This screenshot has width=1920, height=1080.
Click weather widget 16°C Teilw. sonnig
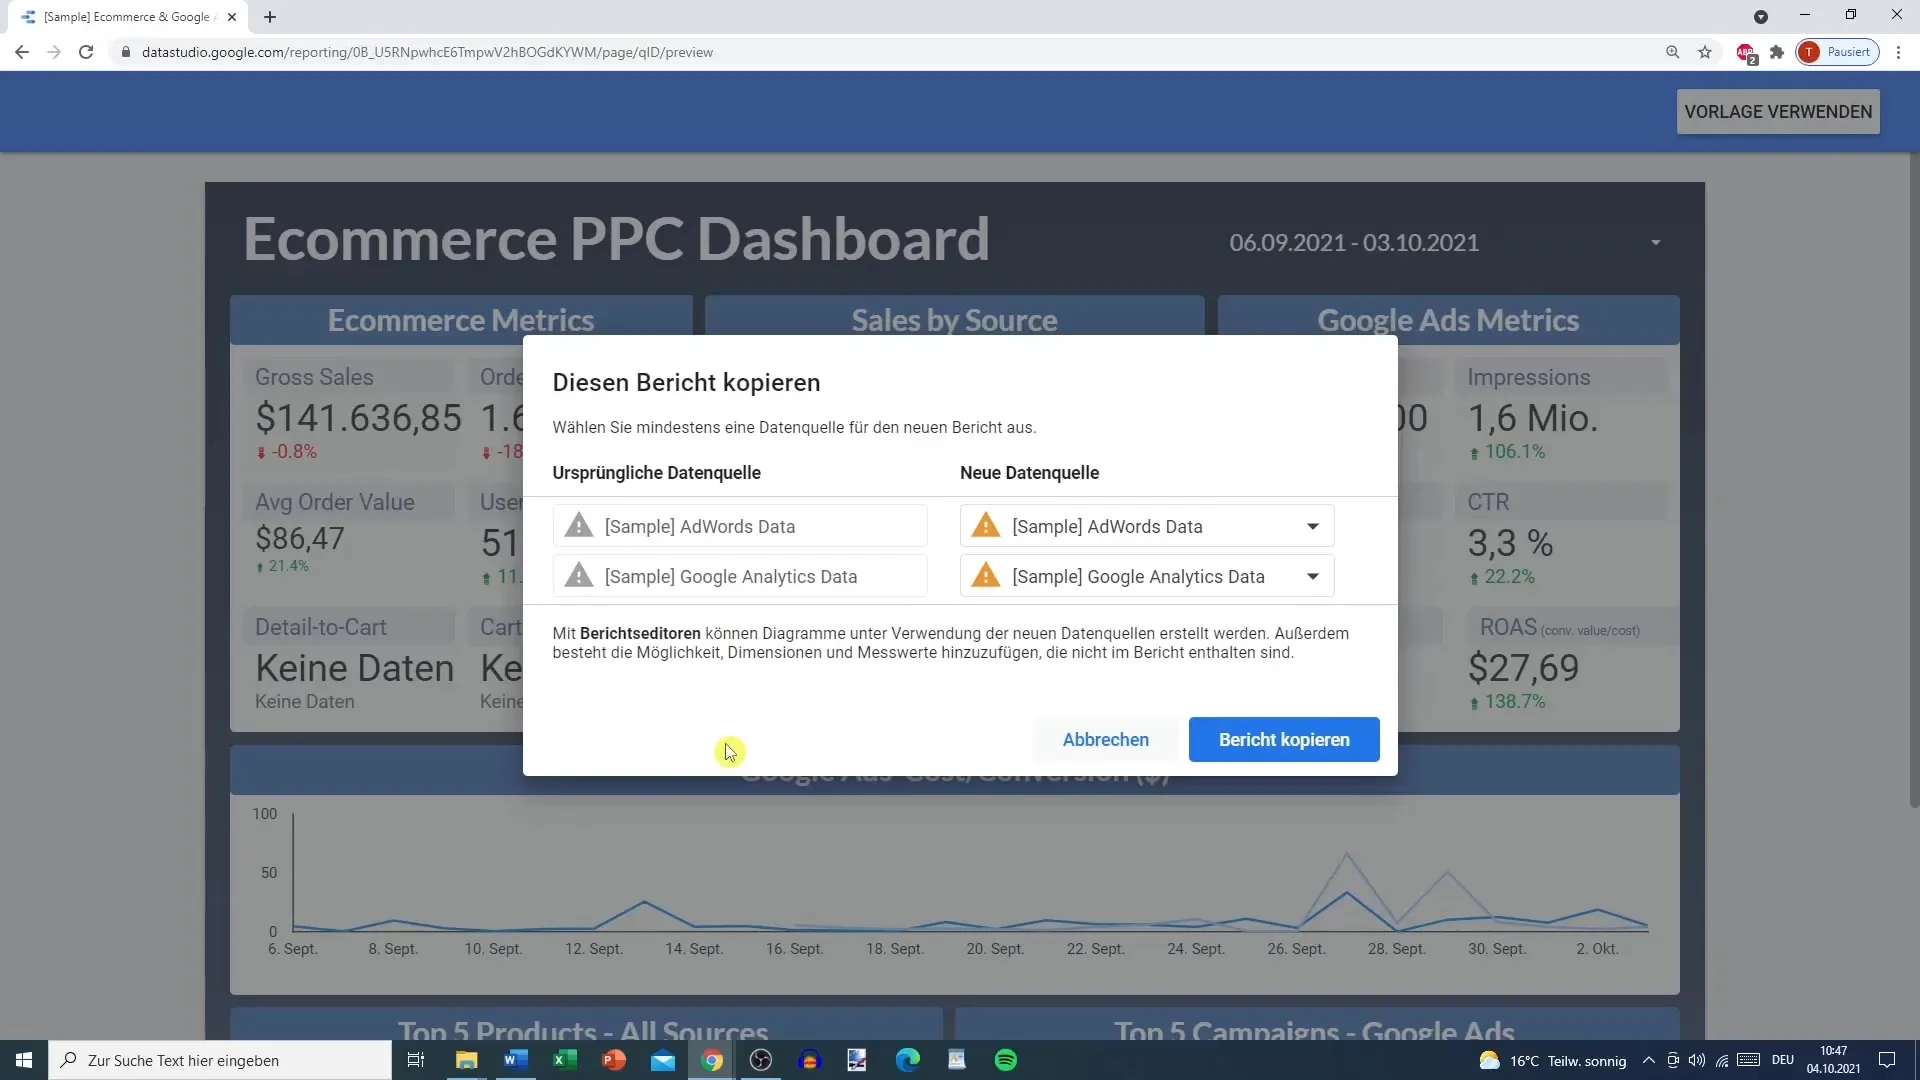pyautogui.click(x=1553, y=1060)
